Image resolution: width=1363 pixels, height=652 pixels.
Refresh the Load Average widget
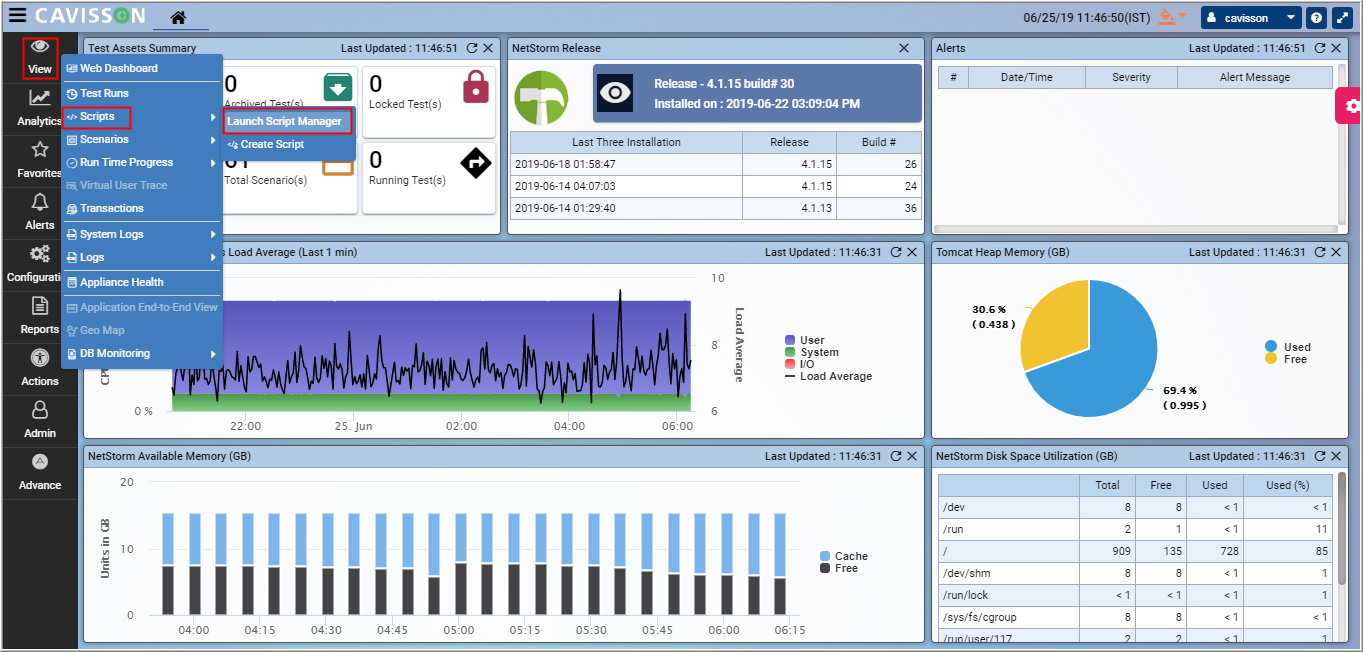coord(896,252)
